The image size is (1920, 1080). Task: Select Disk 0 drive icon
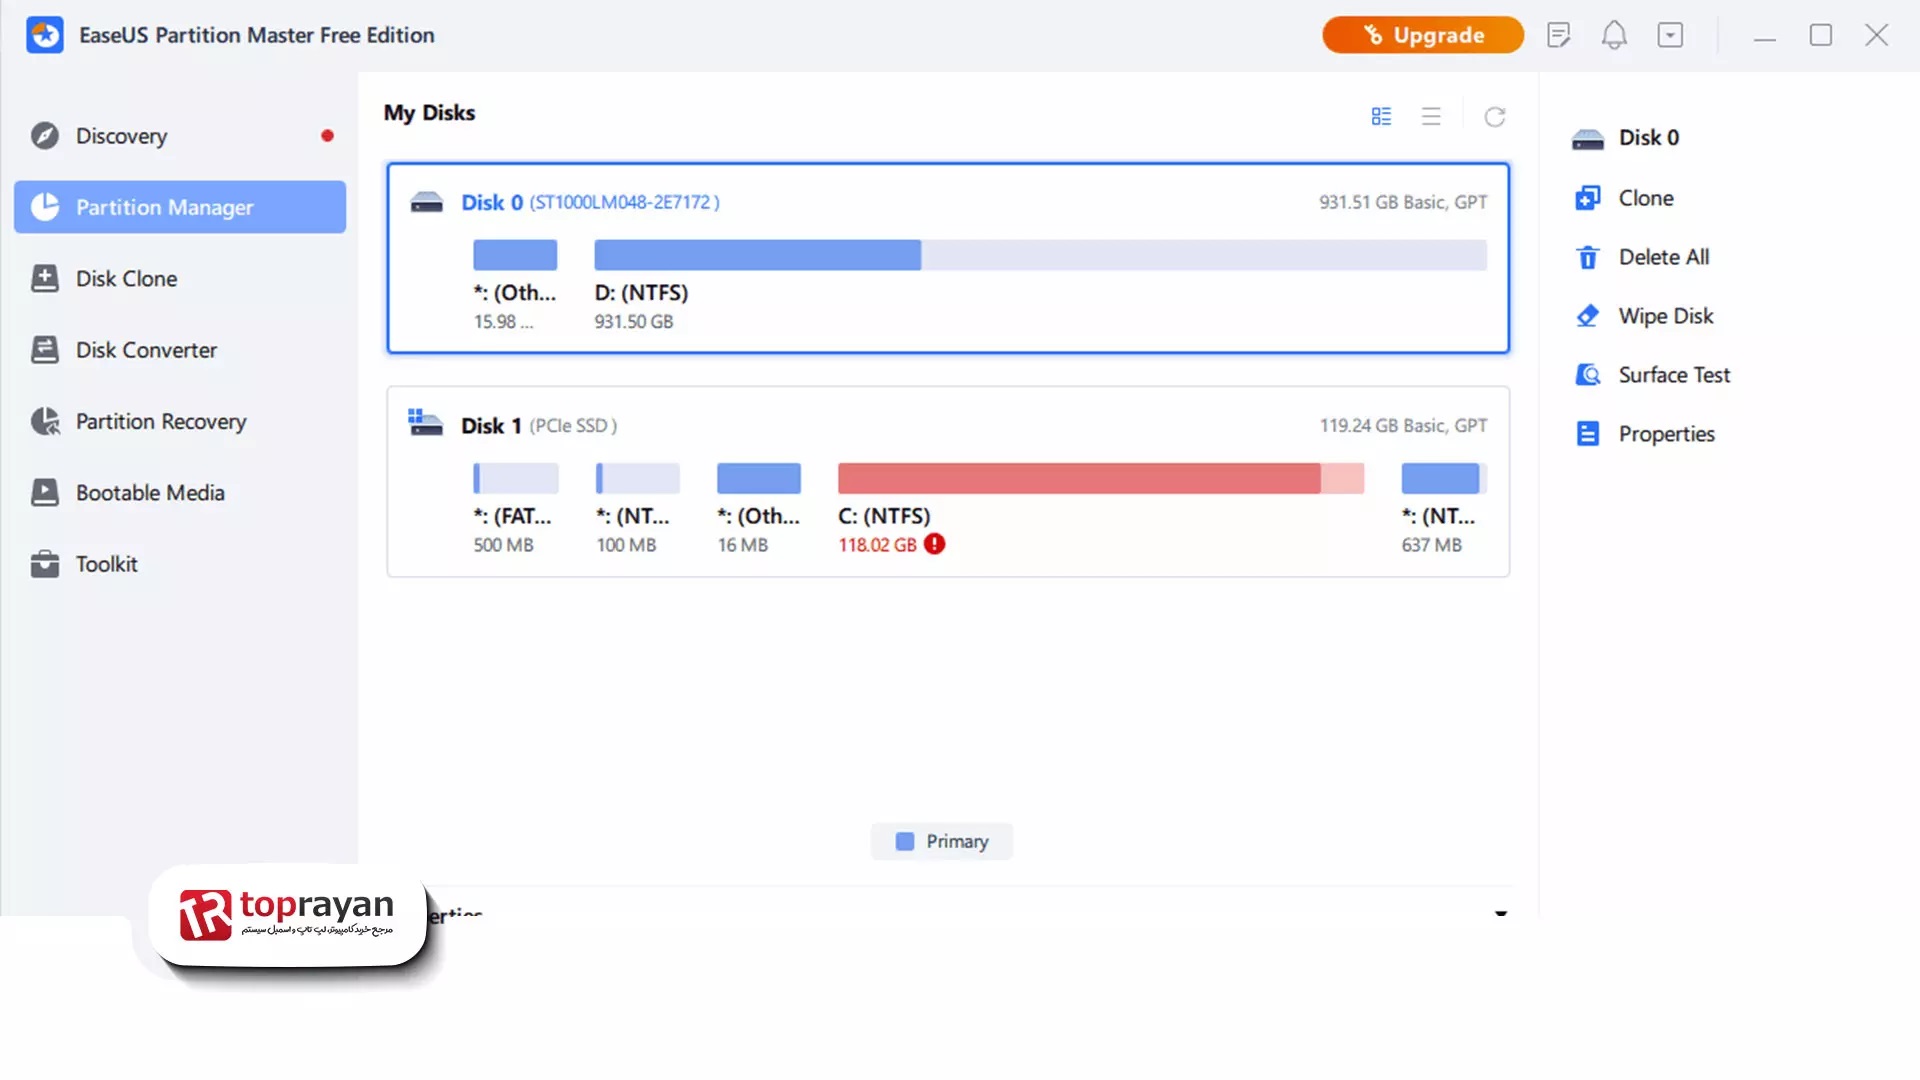pos(427,203)
